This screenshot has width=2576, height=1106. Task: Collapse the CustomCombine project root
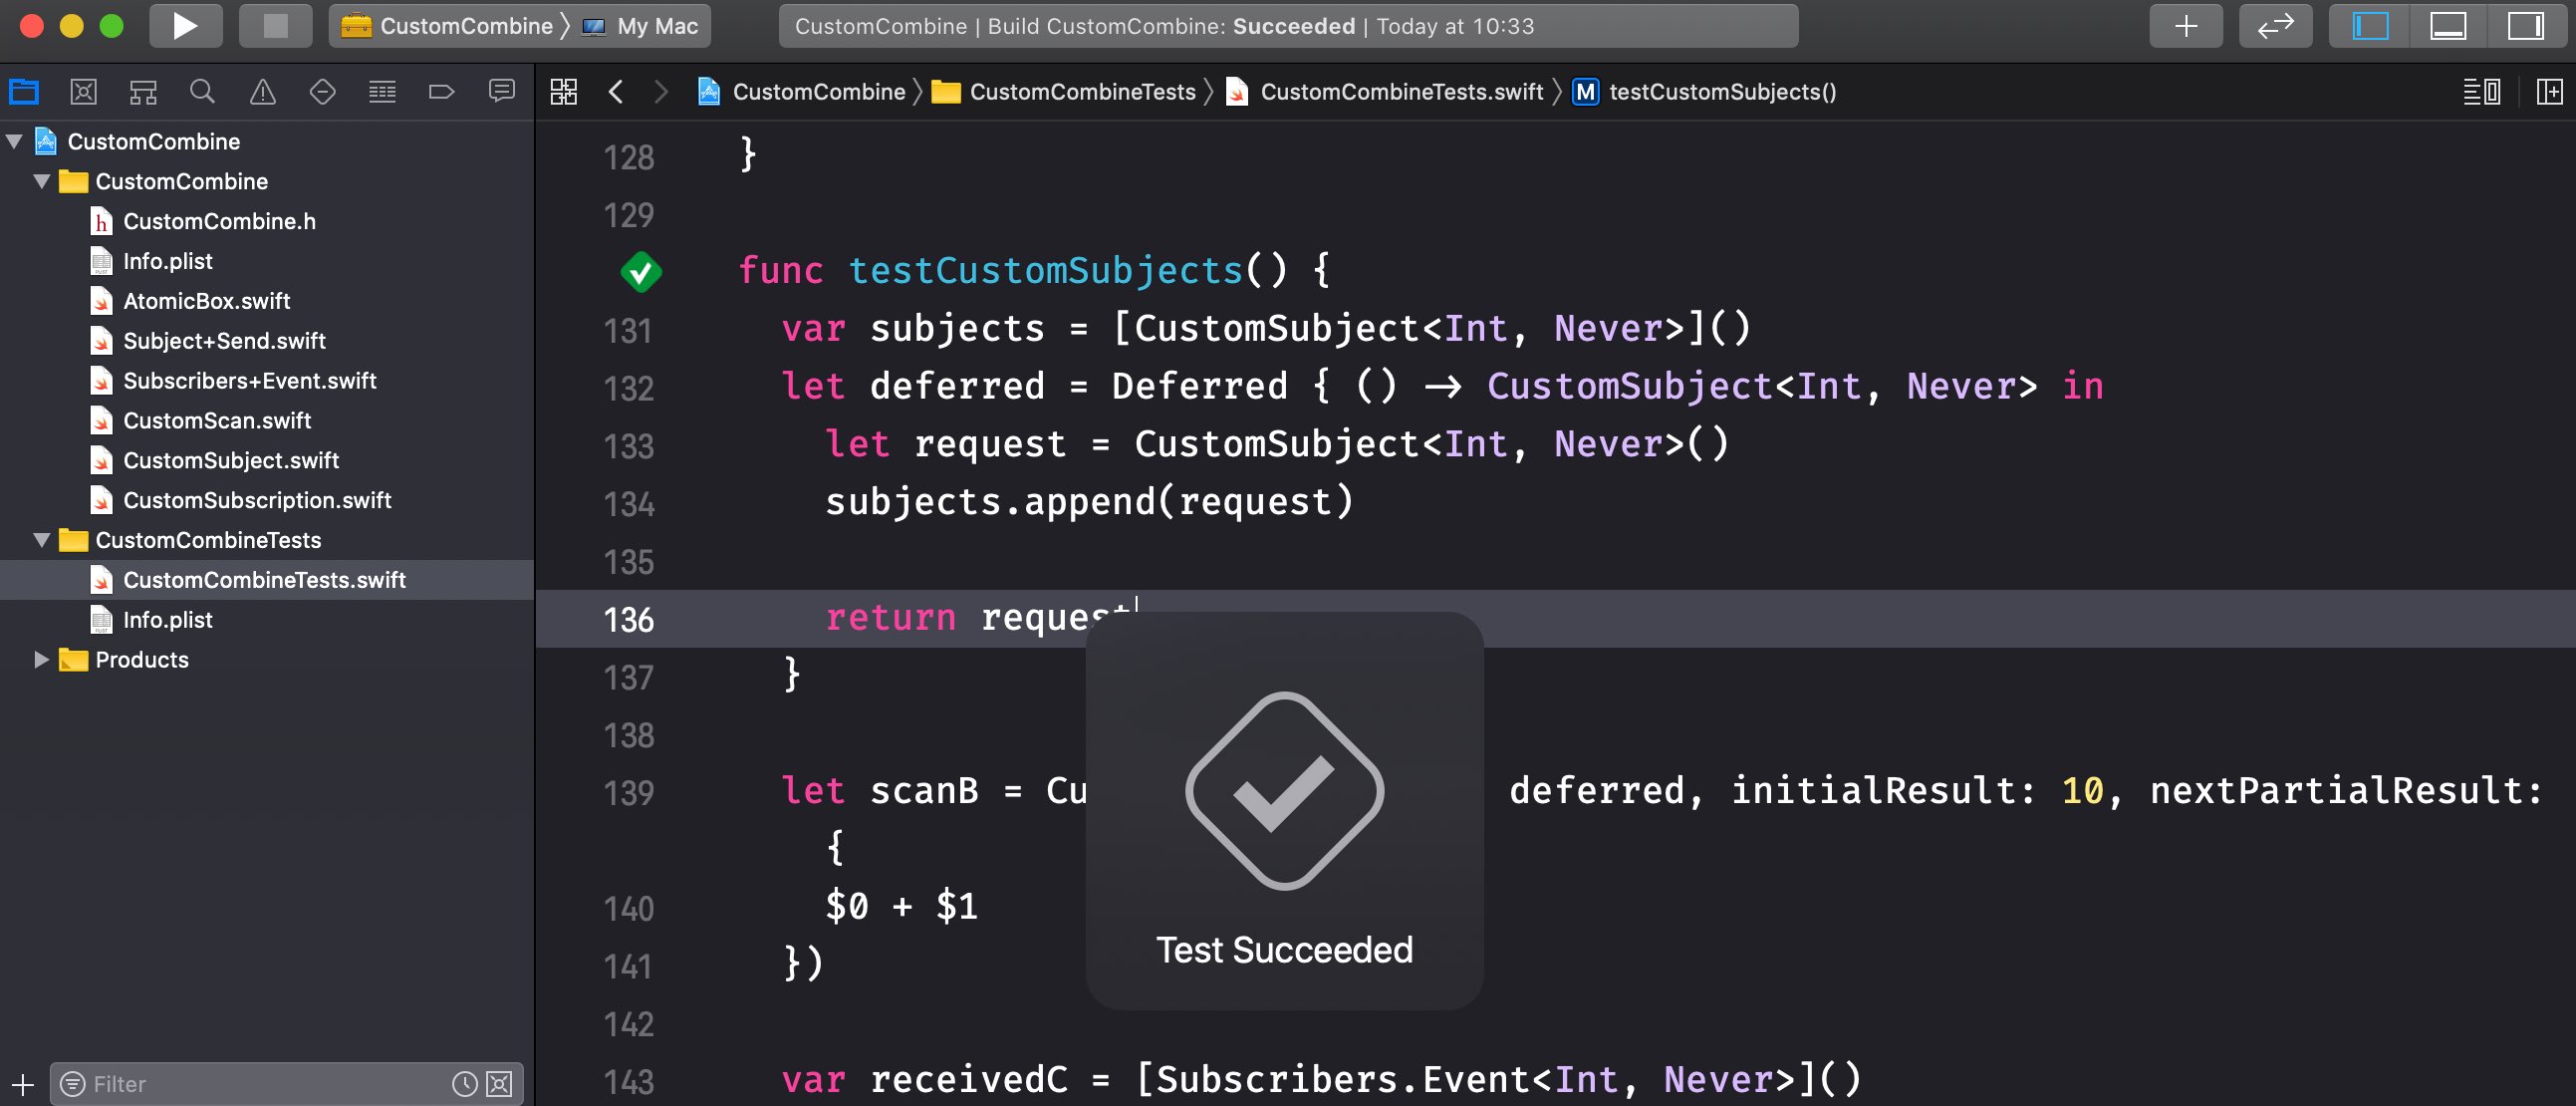tap(14, 141)
